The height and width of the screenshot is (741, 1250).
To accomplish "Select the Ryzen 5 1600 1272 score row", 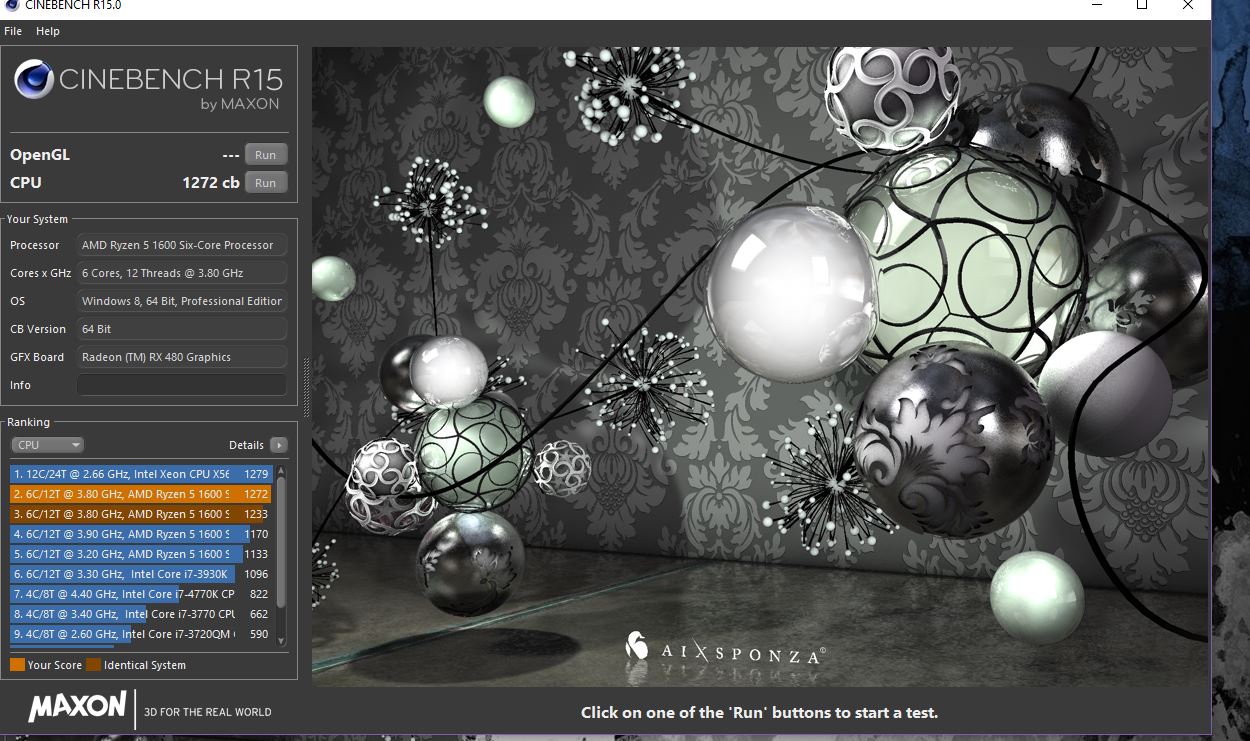I will [141, 494].
